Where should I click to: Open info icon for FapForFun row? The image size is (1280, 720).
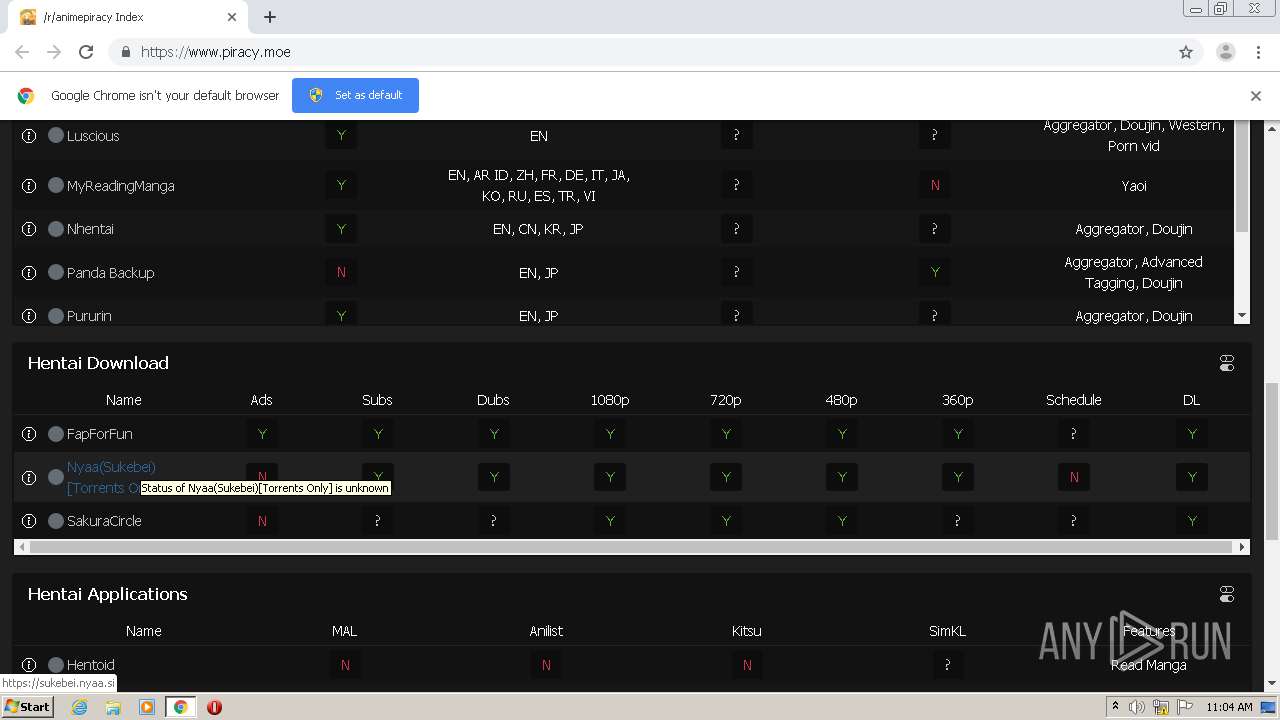(x=29, y=434)
